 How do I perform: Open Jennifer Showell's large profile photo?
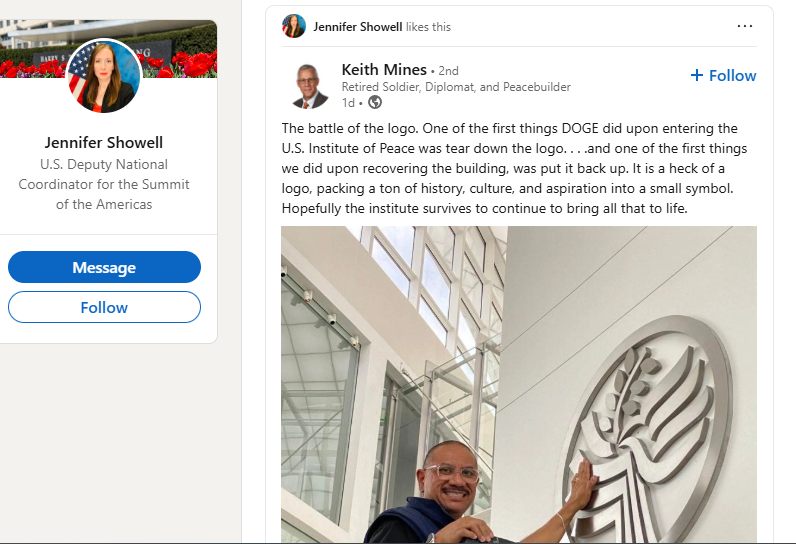coord(104,76)
